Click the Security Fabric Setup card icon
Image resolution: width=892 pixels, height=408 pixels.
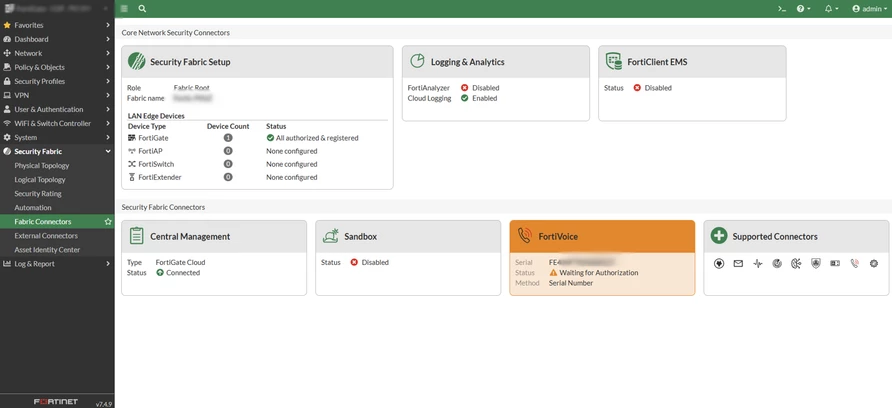[x=137, y=61]
